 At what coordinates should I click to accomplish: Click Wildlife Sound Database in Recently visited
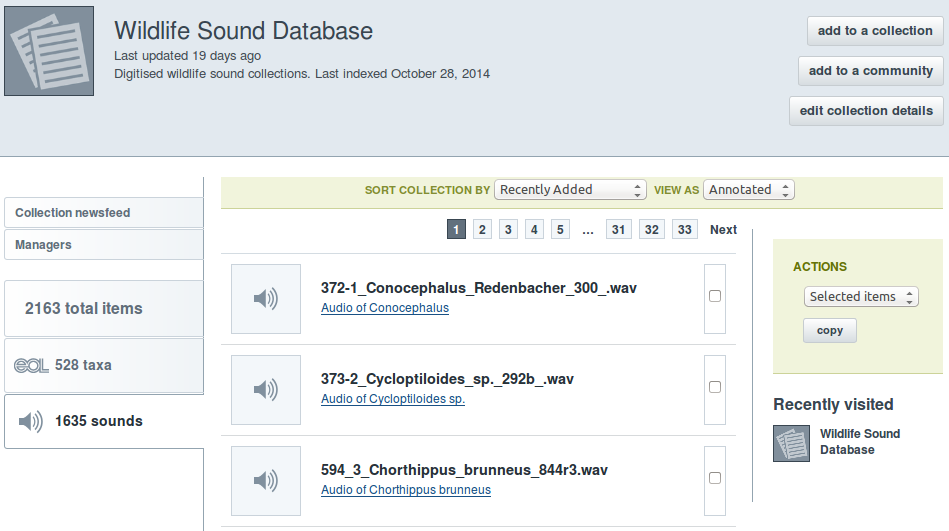pos(859,441)
